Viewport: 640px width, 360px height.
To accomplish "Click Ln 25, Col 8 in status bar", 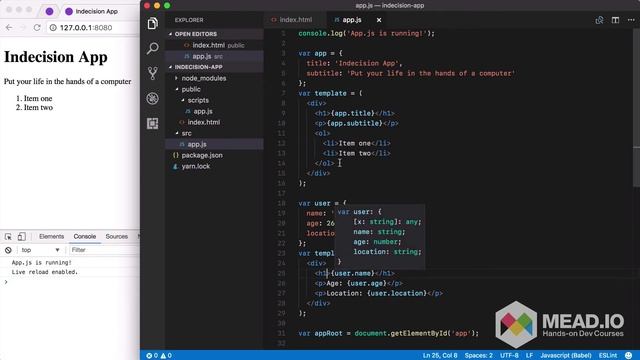I will [x=440, y=356].
